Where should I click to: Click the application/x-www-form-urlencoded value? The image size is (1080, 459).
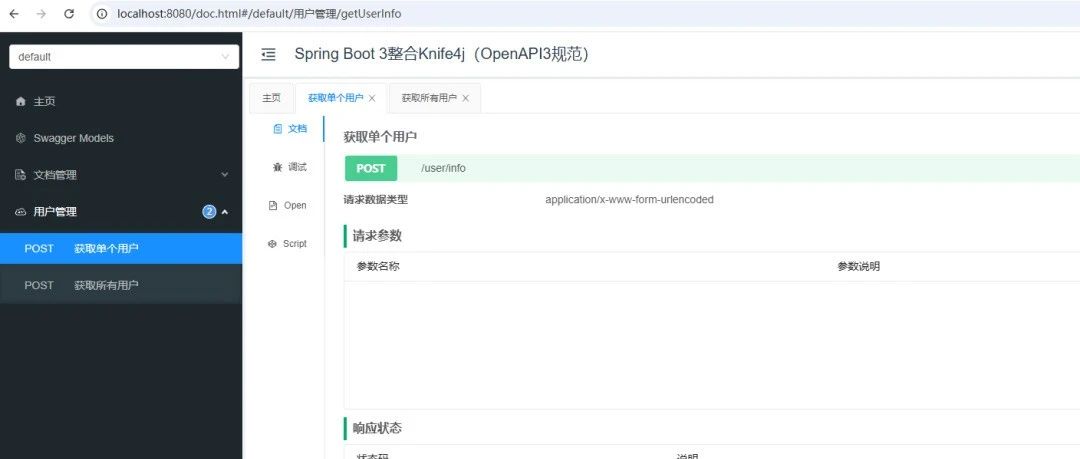629,200
